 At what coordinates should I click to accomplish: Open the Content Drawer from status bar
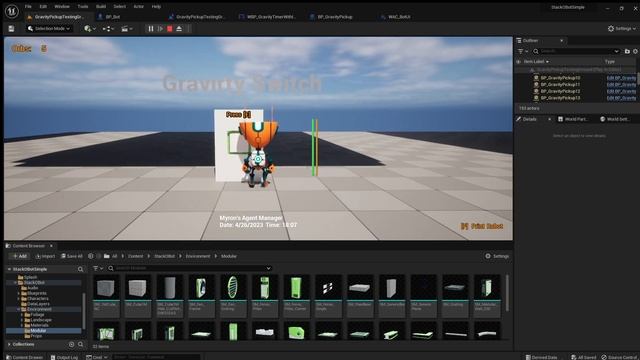point(24,357)
